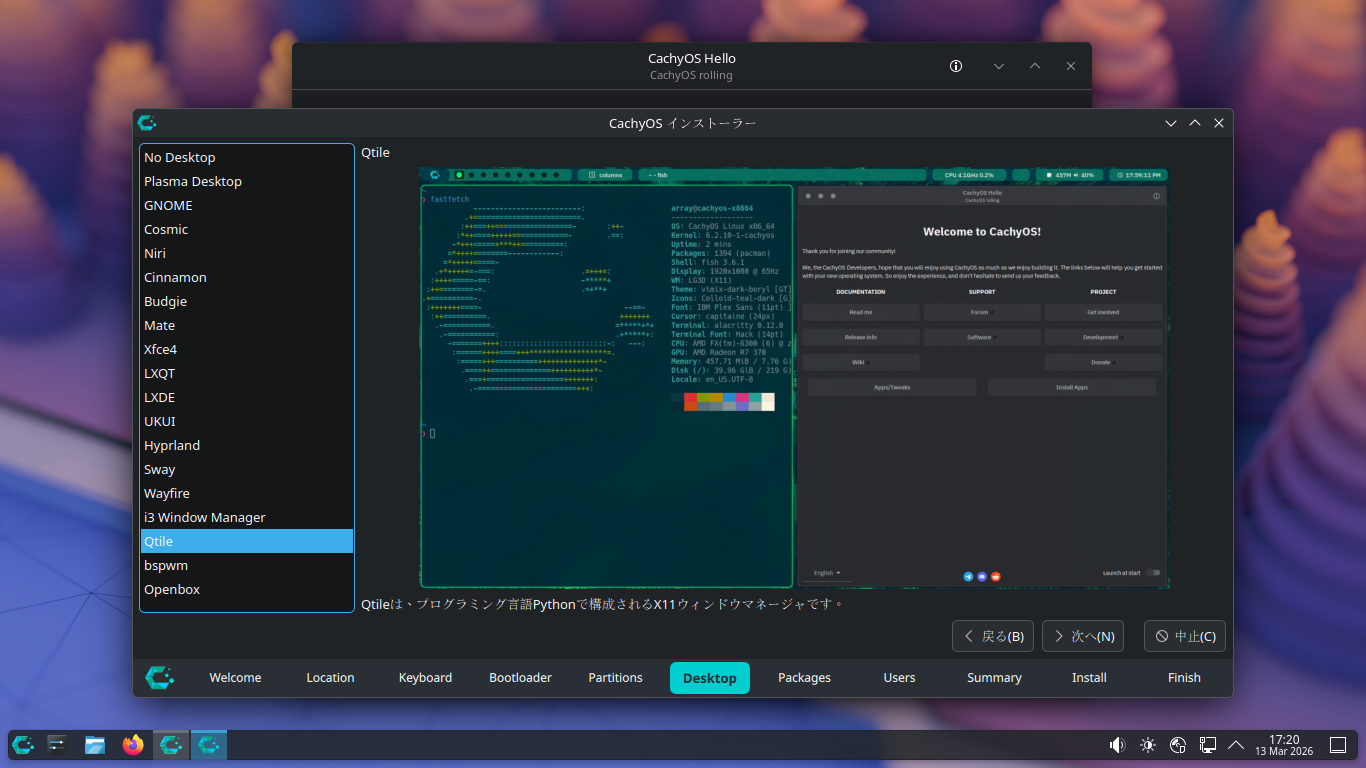This screenshot has width=1366, height=768.
Task: Click the info icon in CachyOS Hello window
Action: [956, 66]
